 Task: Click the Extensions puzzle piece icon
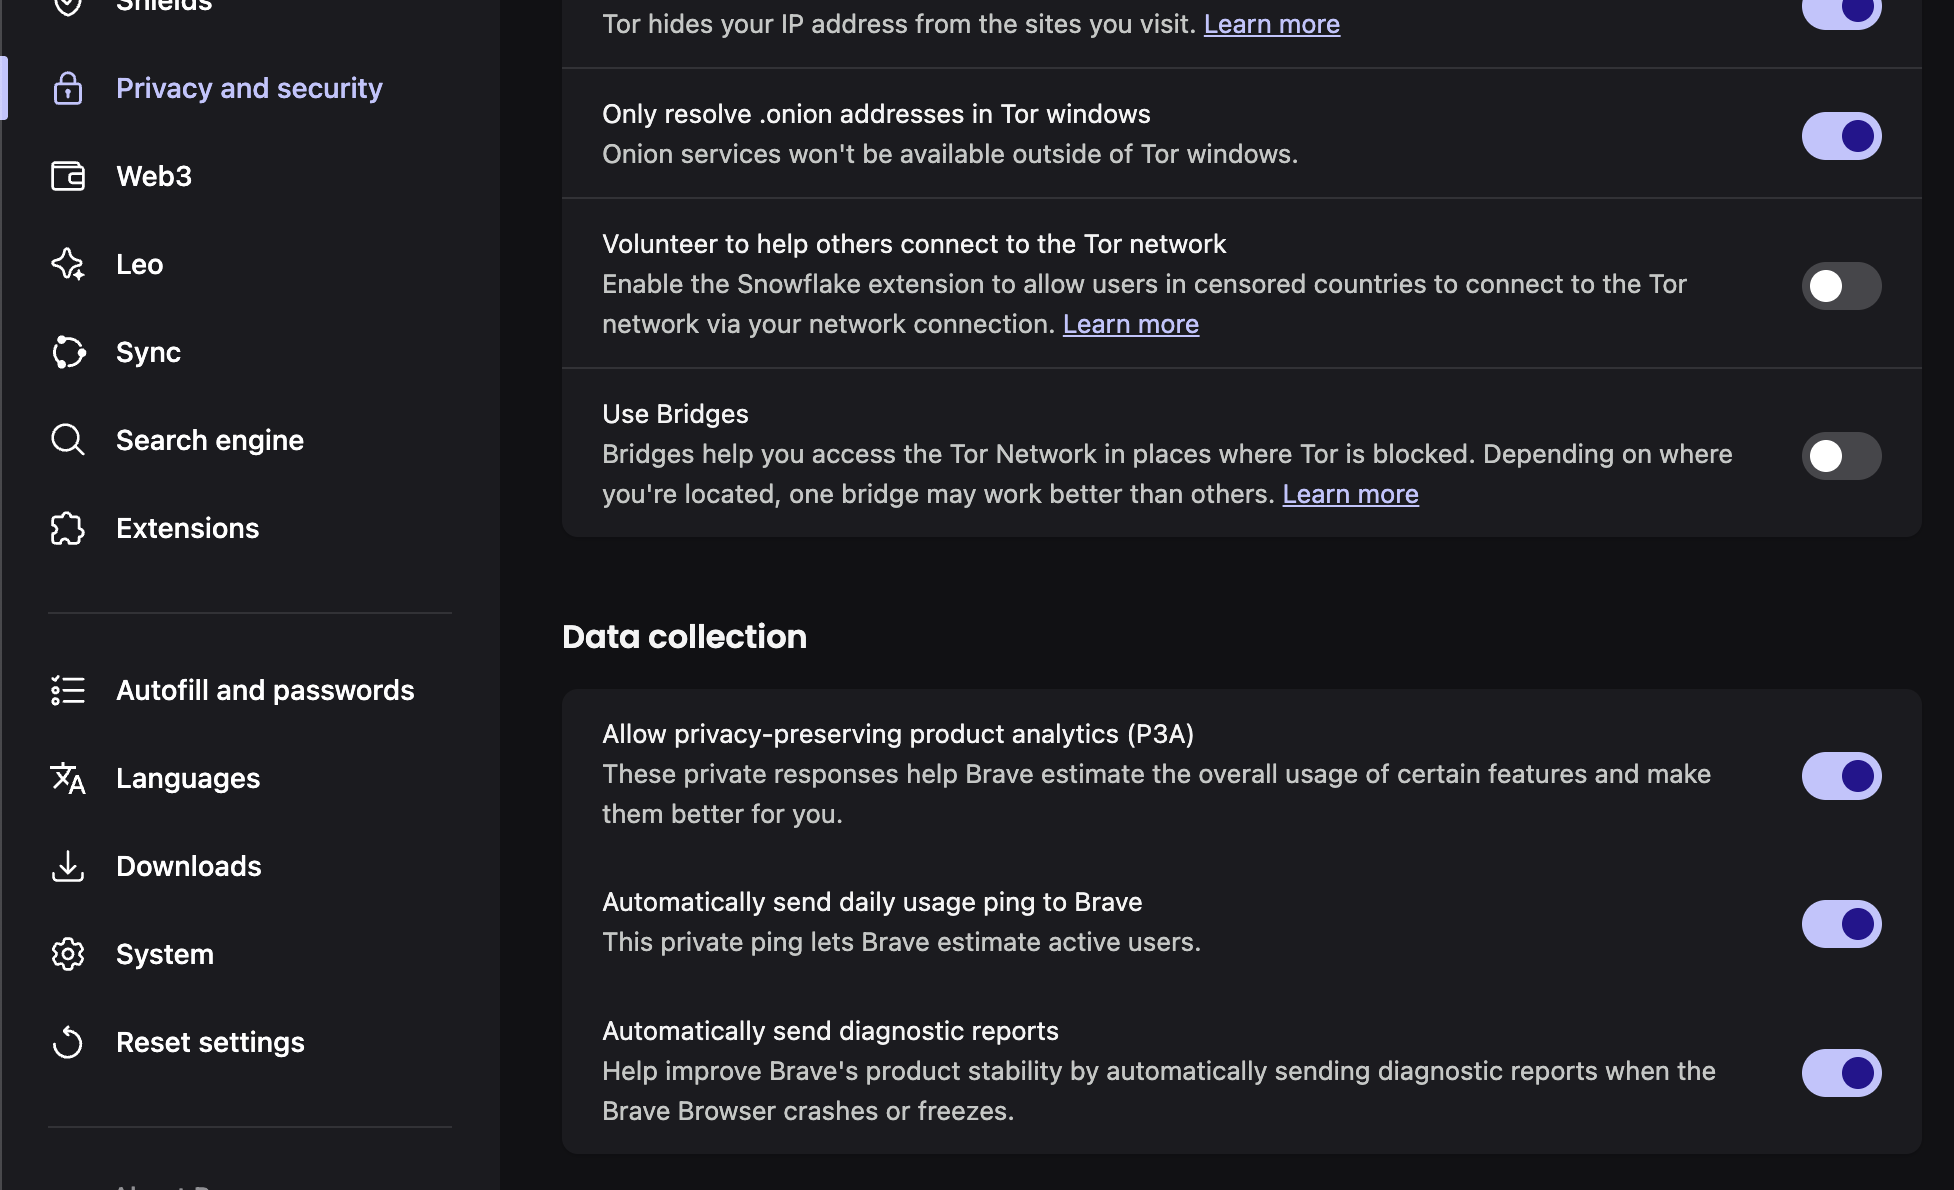point(68,528)
